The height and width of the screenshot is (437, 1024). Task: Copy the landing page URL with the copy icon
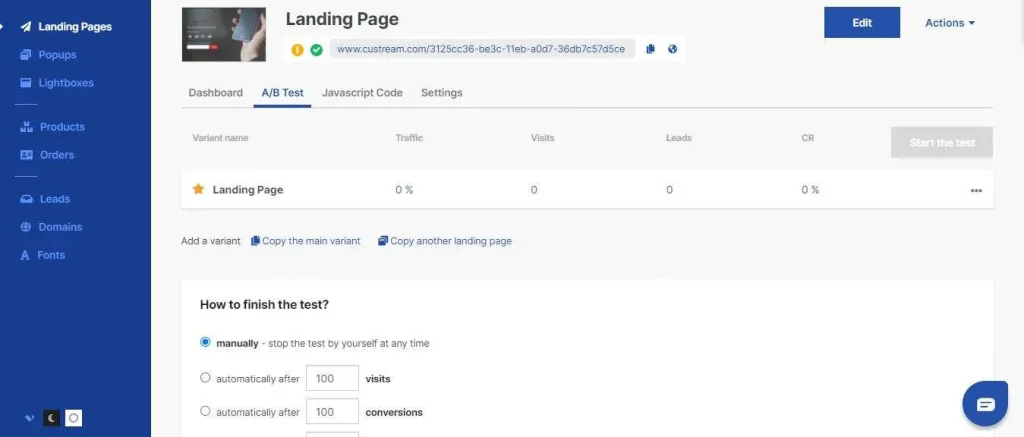650,49
